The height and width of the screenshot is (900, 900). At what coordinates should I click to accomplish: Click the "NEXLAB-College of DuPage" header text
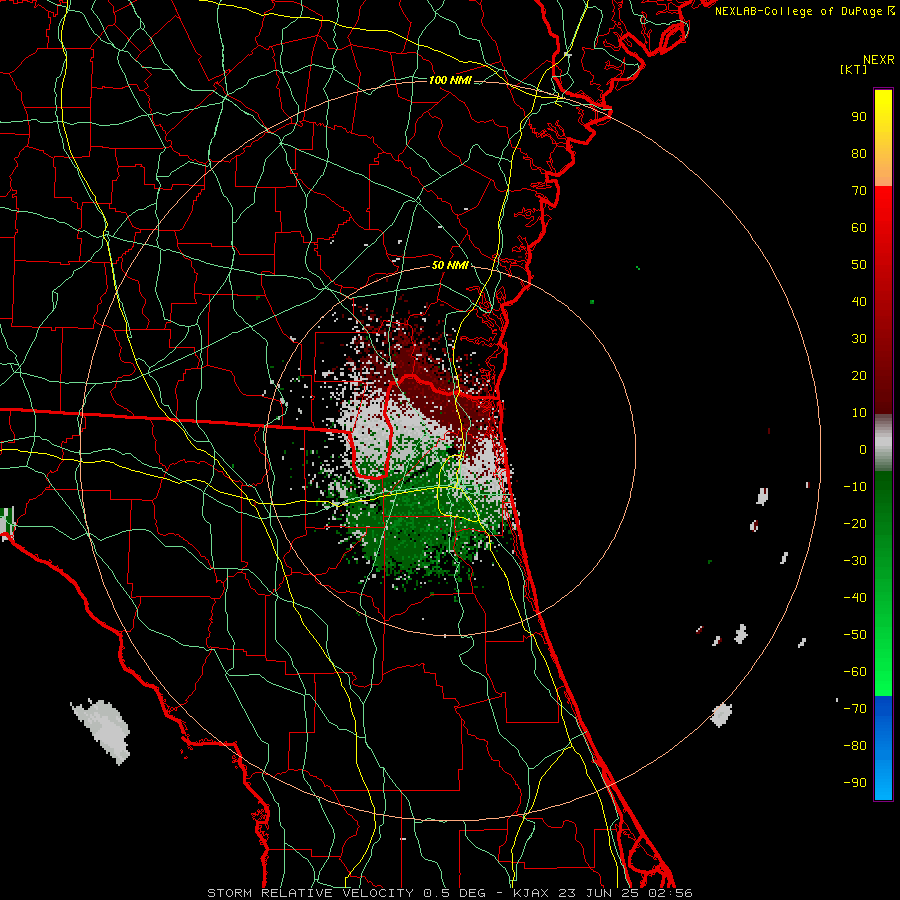pyautogui.click(x=800, y=11)
